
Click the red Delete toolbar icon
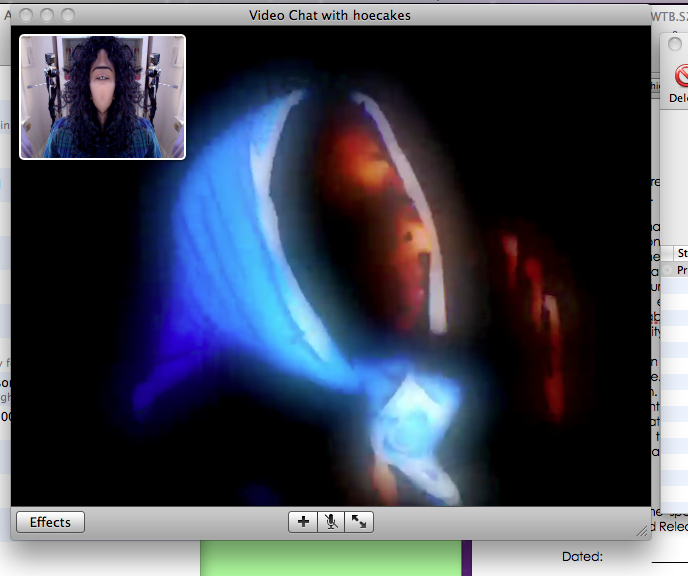coord(680,78)
